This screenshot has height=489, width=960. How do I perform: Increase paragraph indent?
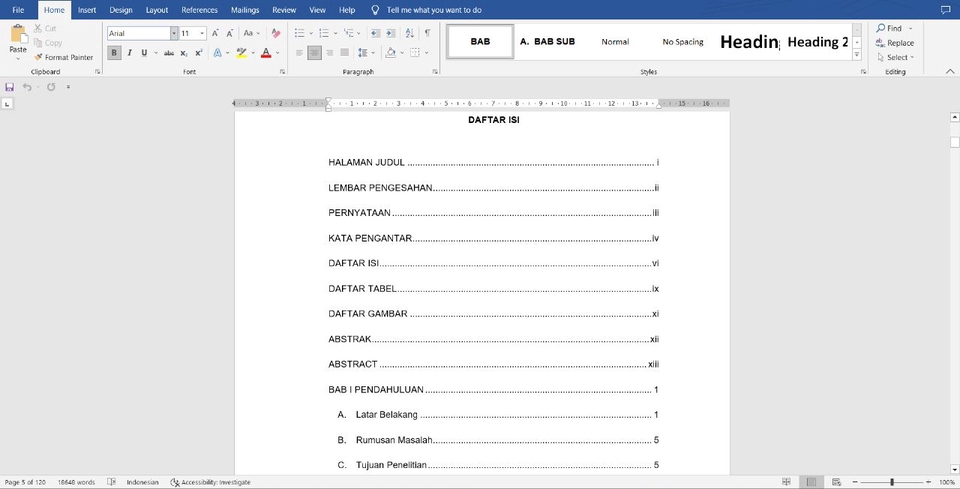click(x=390, y=33)
